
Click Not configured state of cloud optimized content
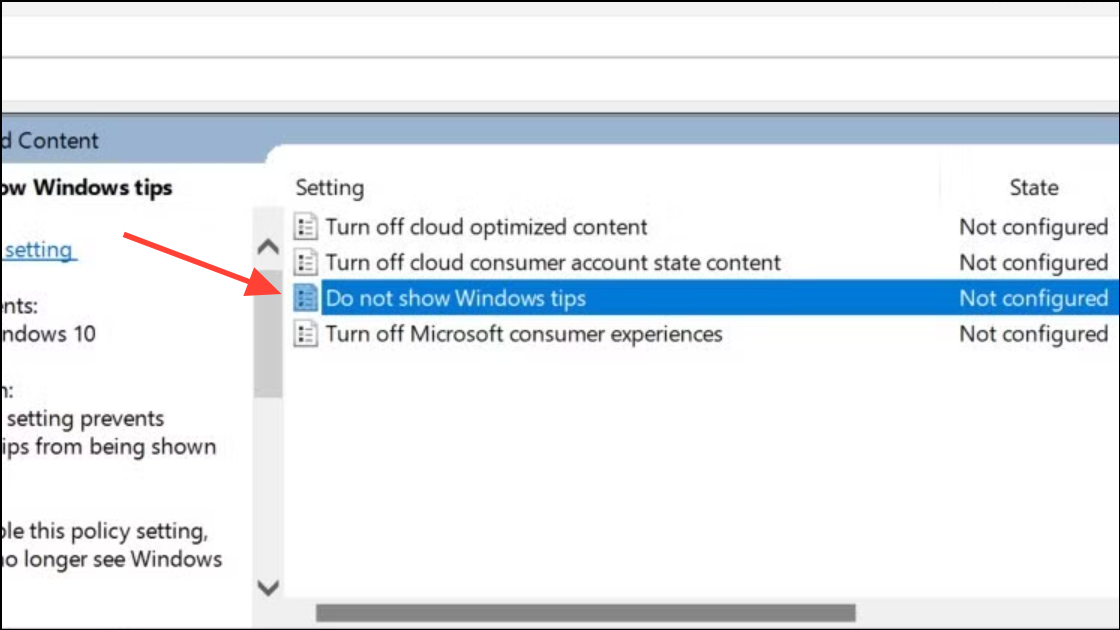[1033, 227]
